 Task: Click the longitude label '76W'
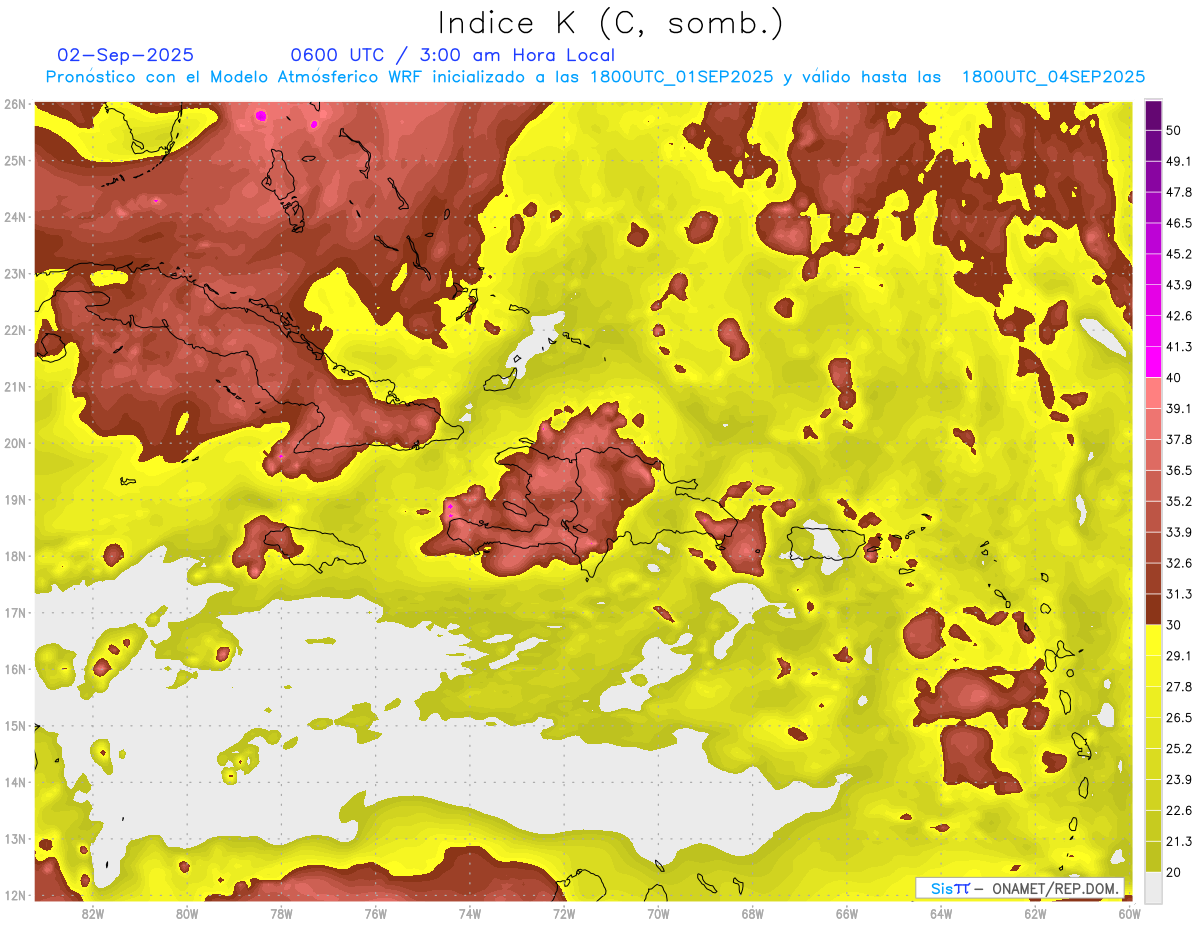click(376, 914)
